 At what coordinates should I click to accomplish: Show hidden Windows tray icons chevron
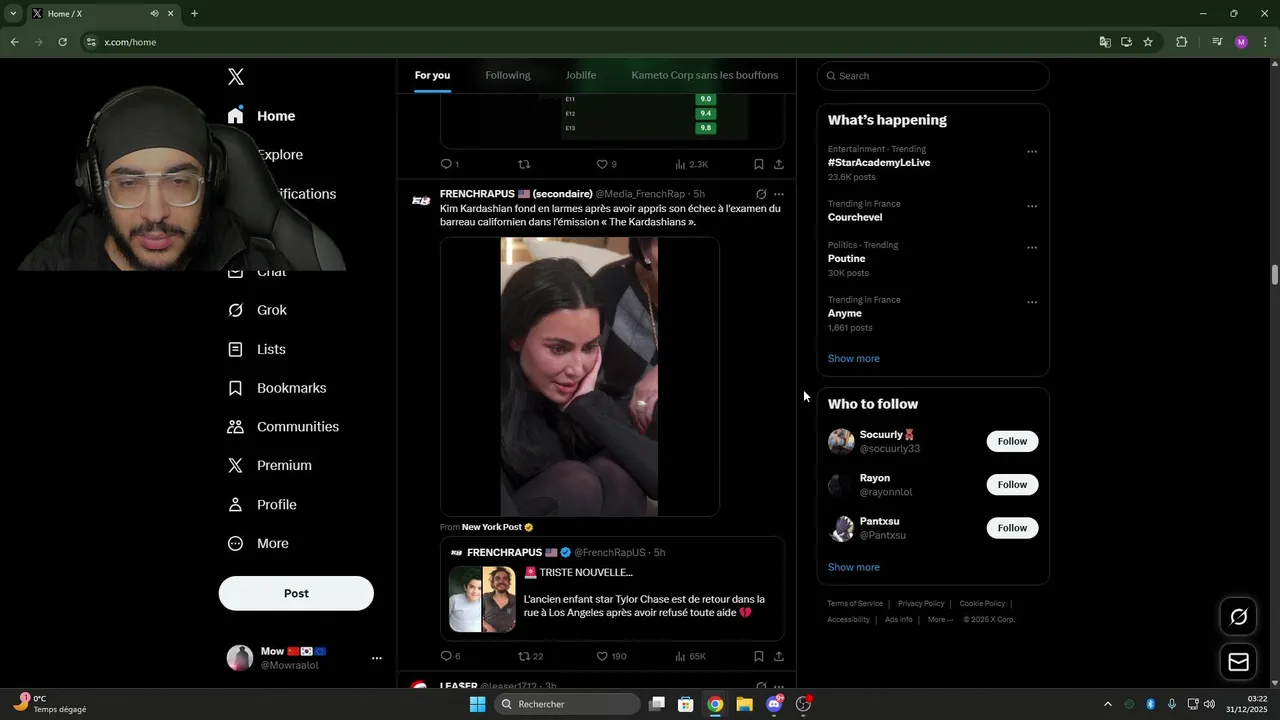pyautogui.click(x=1107, y=704)
